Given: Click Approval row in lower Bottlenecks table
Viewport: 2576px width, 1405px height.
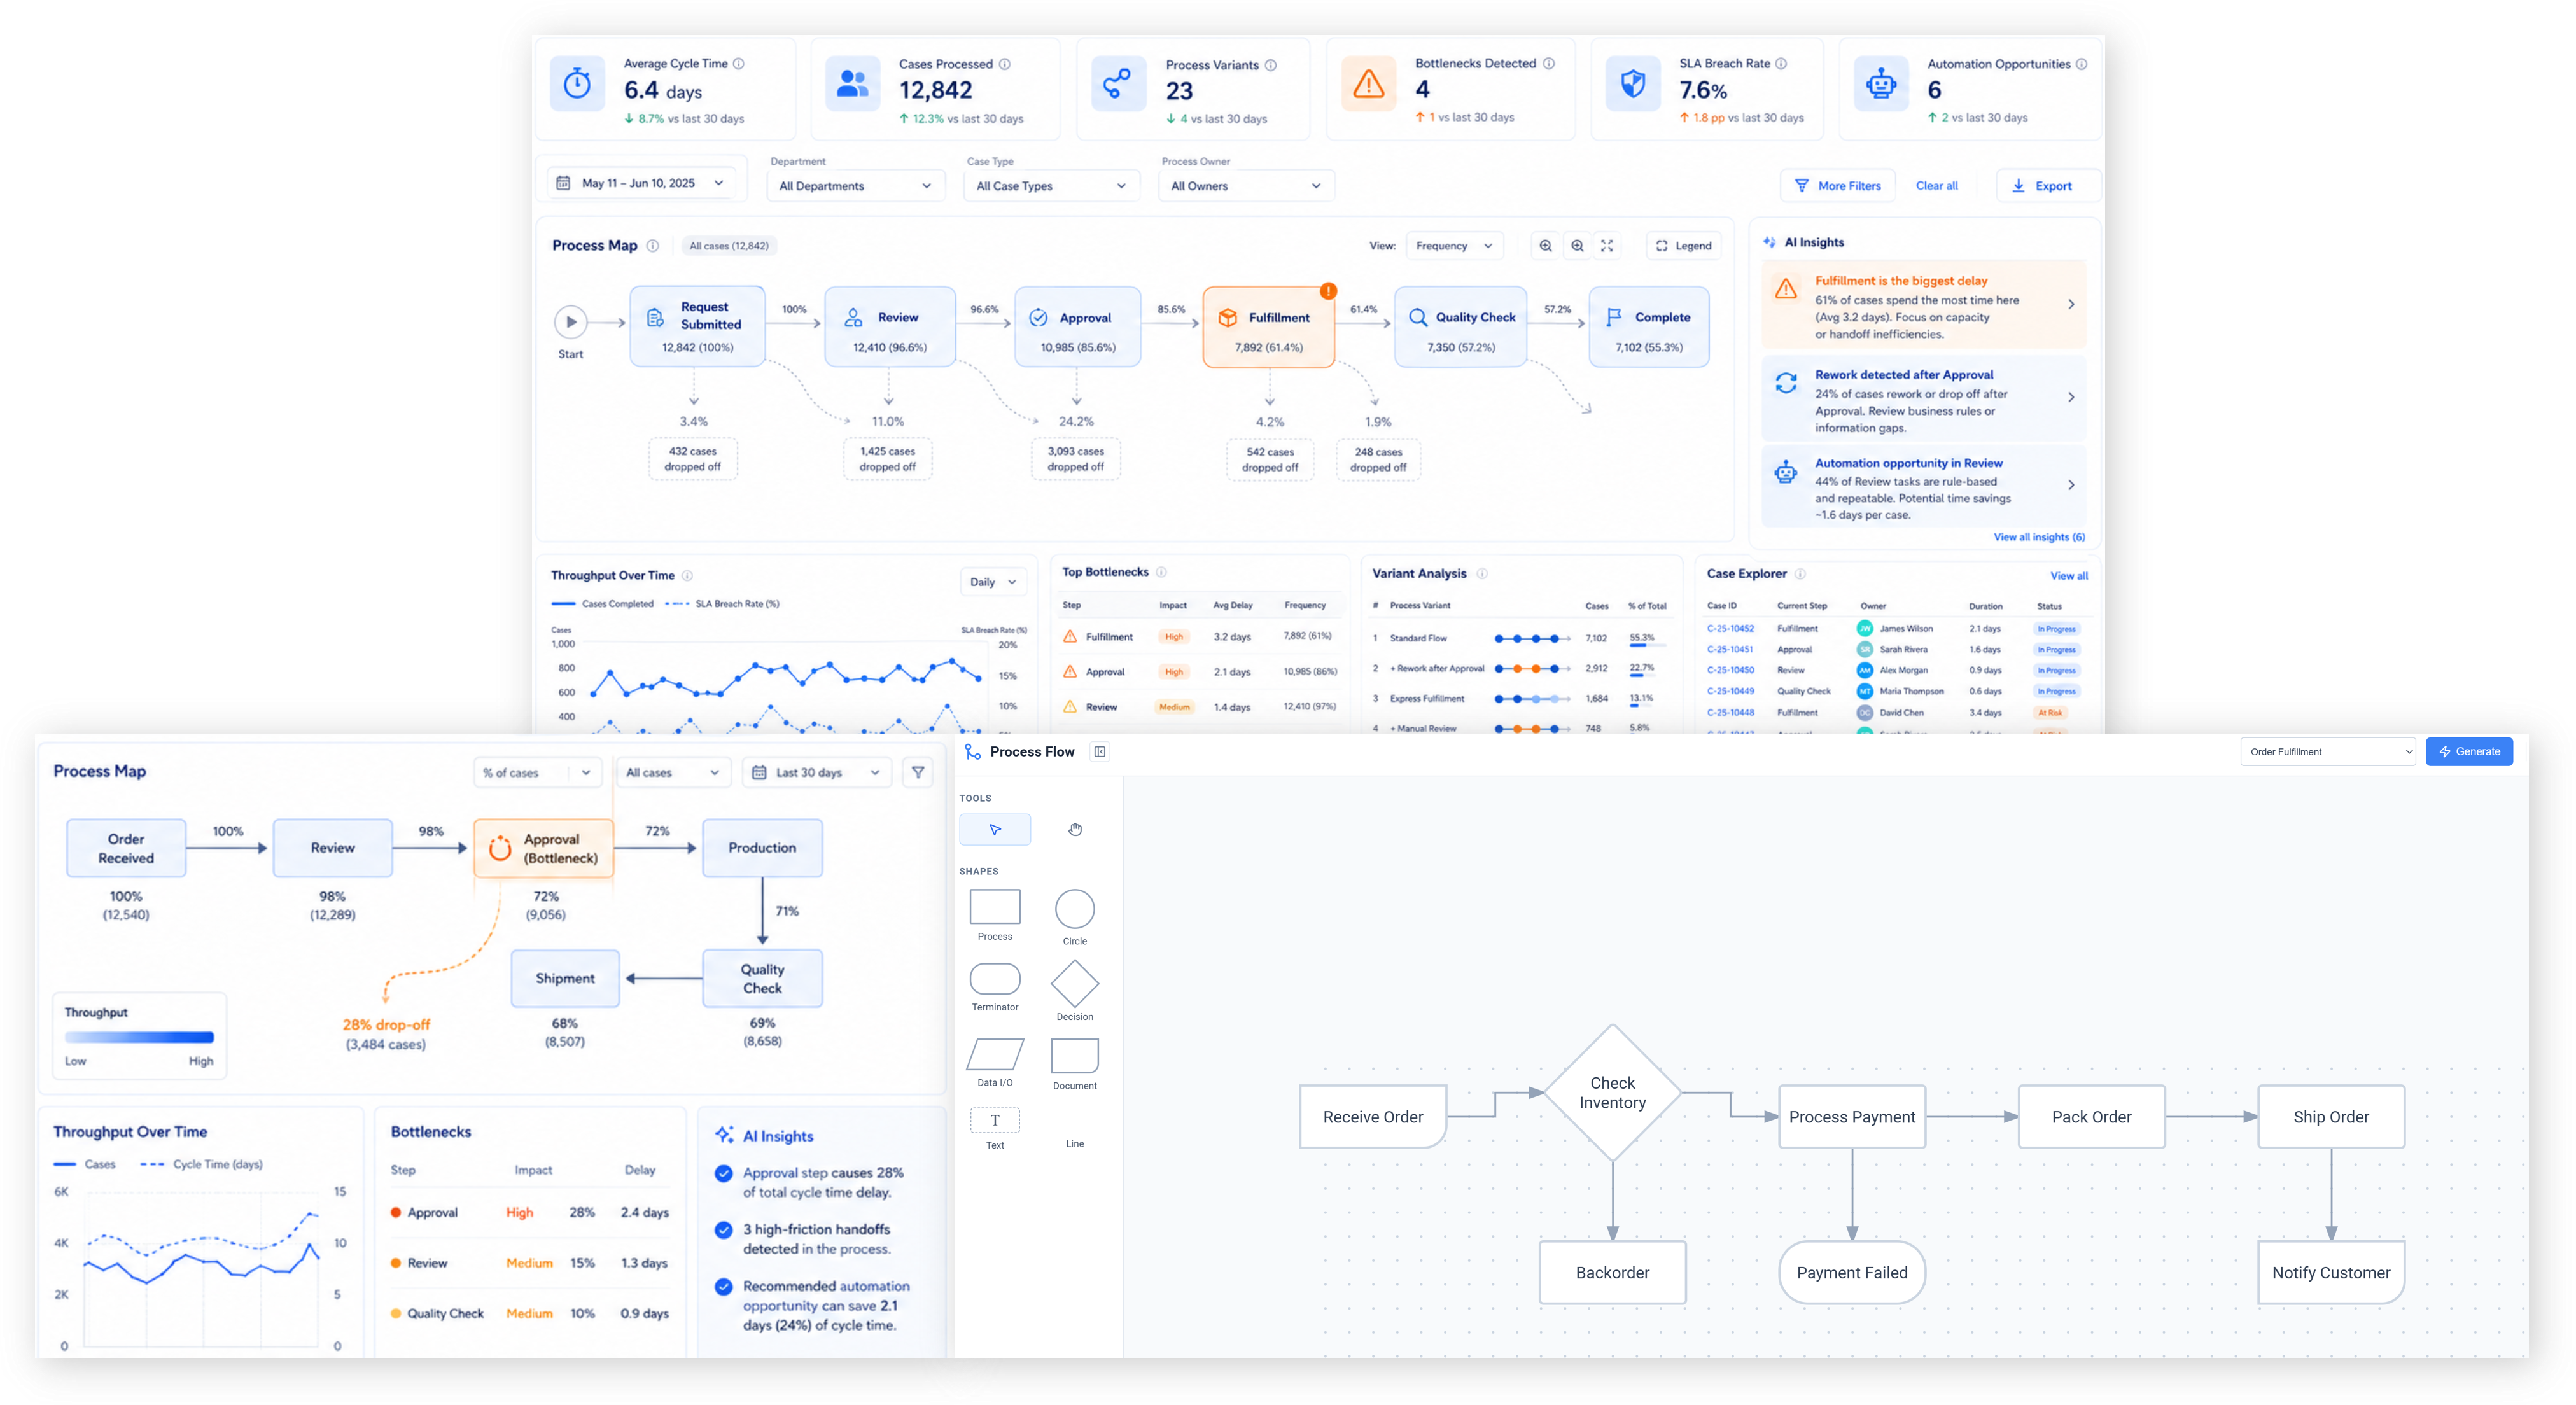Looking at the screenshot, I should click(x=530, y=1213).
